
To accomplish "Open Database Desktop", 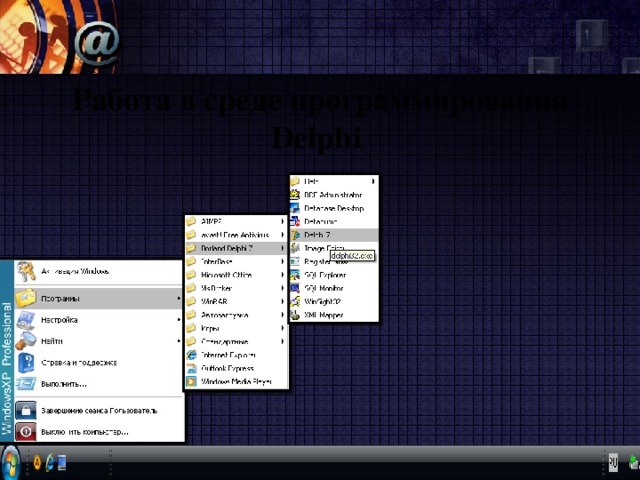I will (333, 208).
